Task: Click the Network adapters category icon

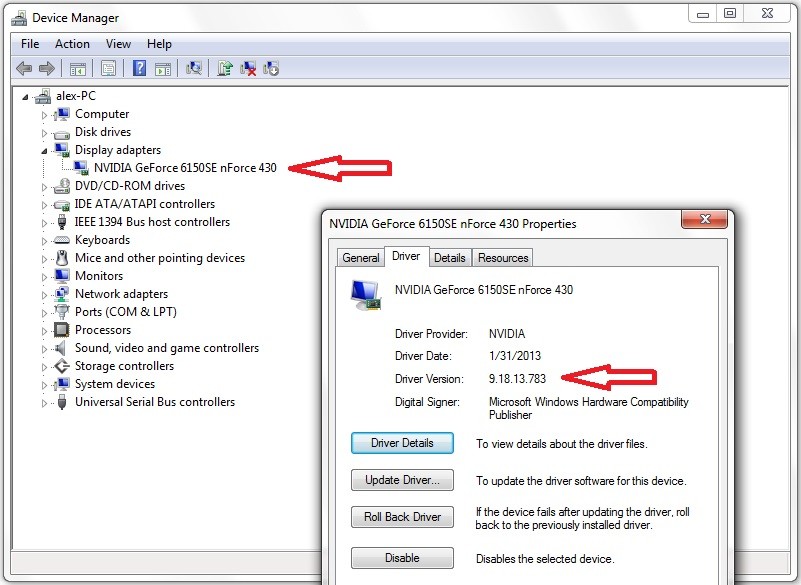Action: 62,294
